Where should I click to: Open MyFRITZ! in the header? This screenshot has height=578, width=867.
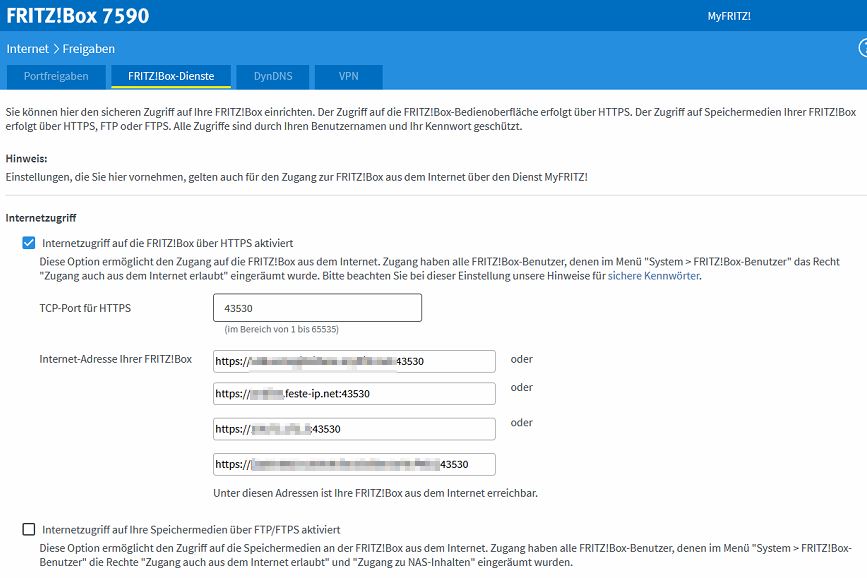729,16
